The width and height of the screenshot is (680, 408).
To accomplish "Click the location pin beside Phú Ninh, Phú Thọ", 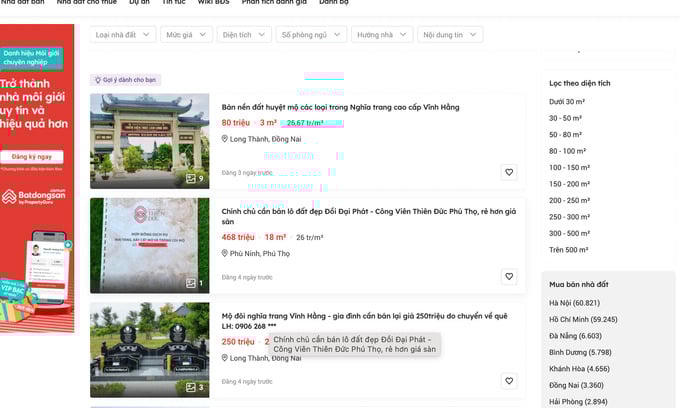I will point(225,253).
